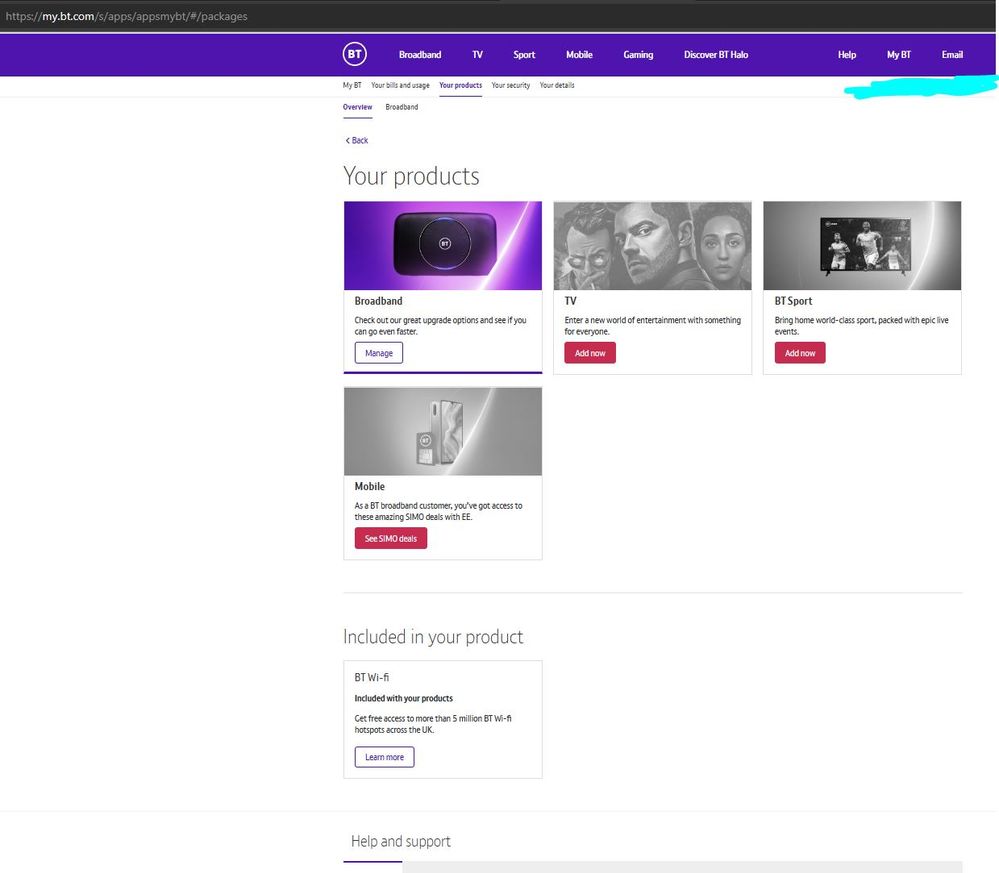Click the Broadband hub product image

(x=443, y=246)
